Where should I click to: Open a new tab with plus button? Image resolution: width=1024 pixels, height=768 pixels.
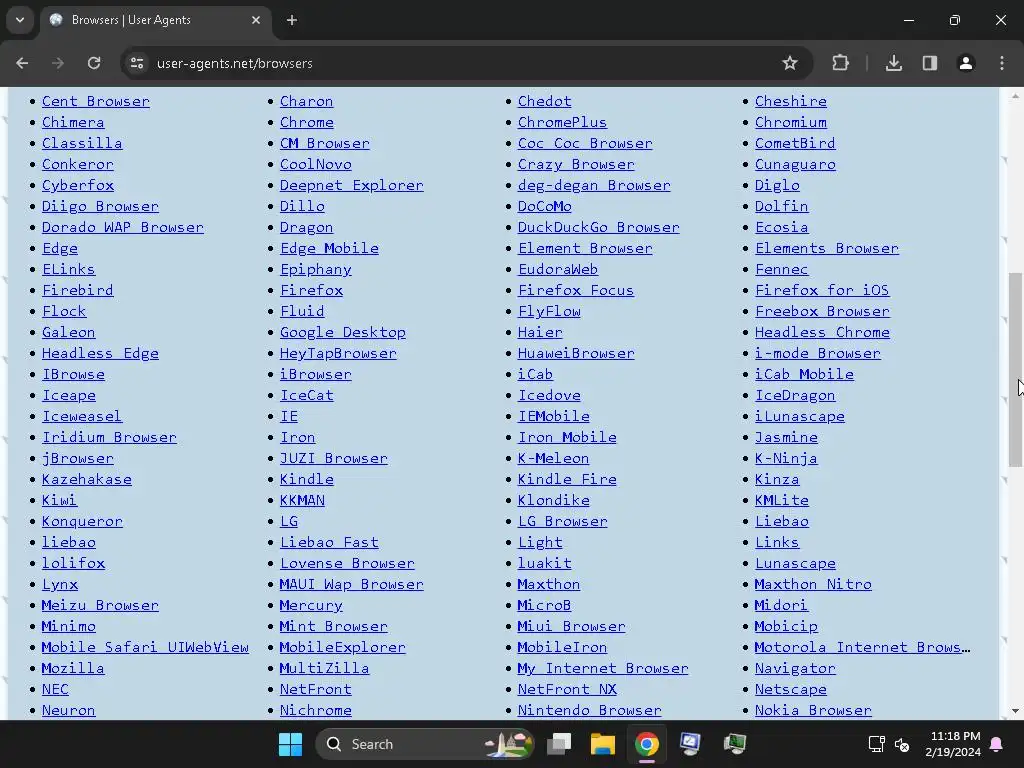[292, 20]
